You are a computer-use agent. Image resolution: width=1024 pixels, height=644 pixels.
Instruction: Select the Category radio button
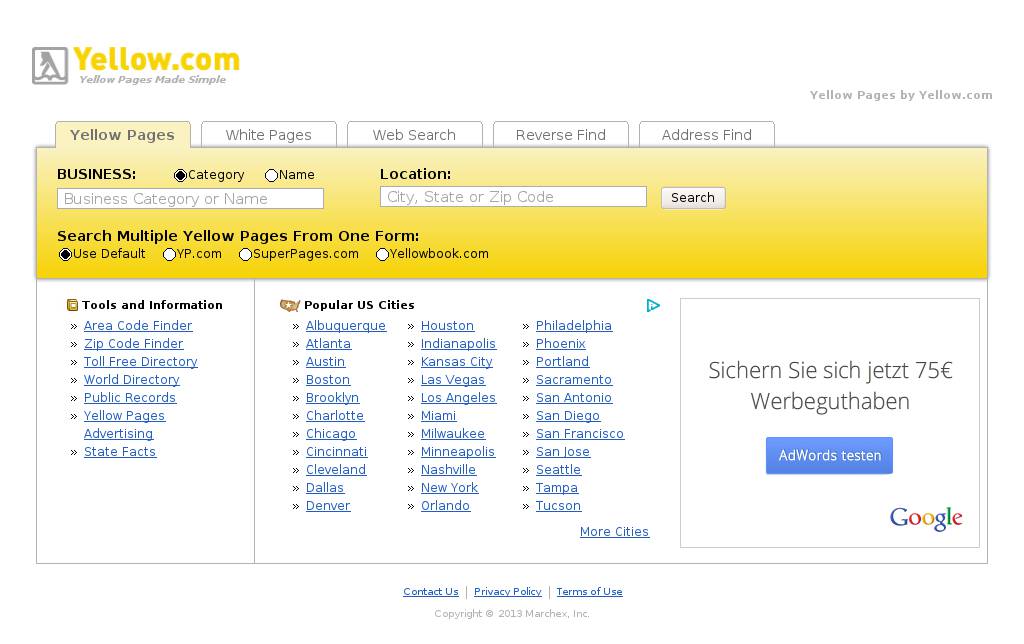(181, 176)
